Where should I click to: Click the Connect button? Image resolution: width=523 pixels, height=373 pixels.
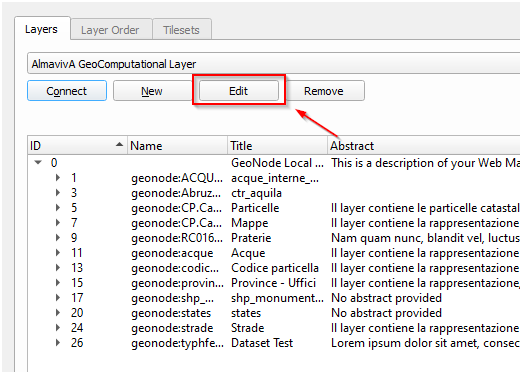click(67, 91)
